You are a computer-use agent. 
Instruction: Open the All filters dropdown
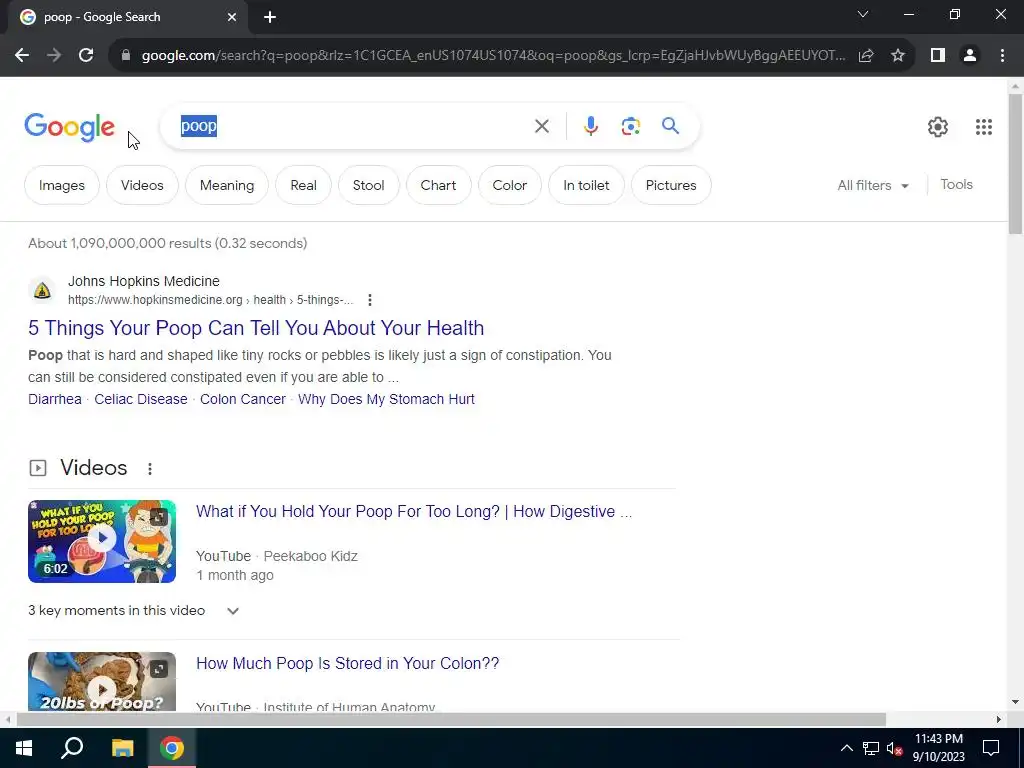pyautogui.click(x=872, y=185)
